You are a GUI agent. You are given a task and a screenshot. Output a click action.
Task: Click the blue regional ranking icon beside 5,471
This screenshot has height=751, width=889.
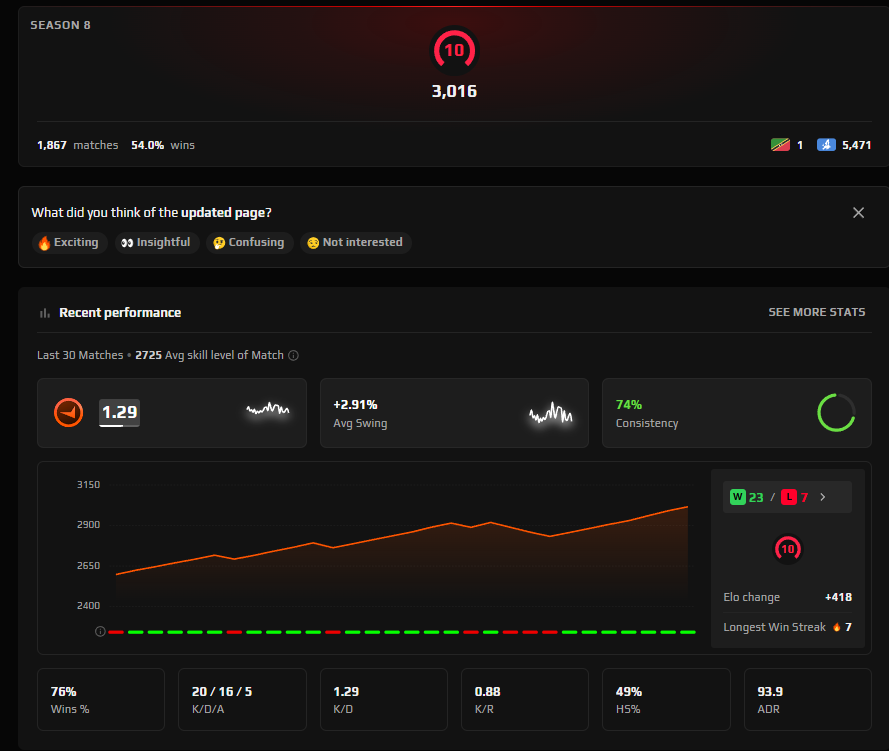point(826,145)
